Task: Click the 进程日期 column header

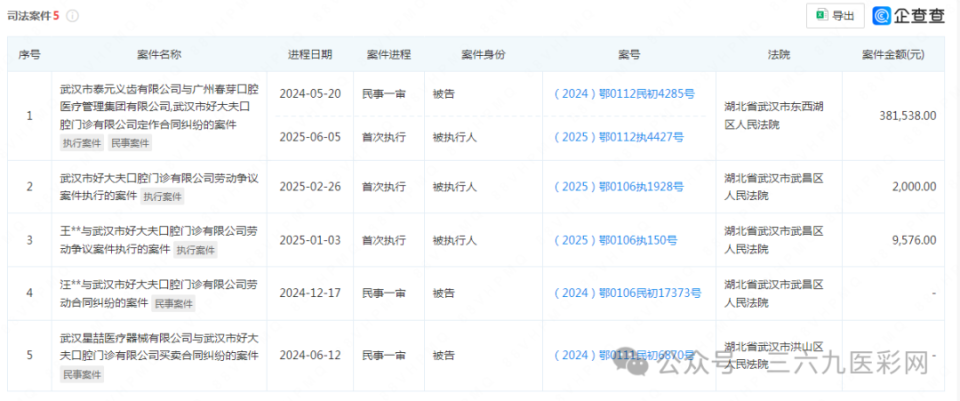Action: click(x=310, y=54)
